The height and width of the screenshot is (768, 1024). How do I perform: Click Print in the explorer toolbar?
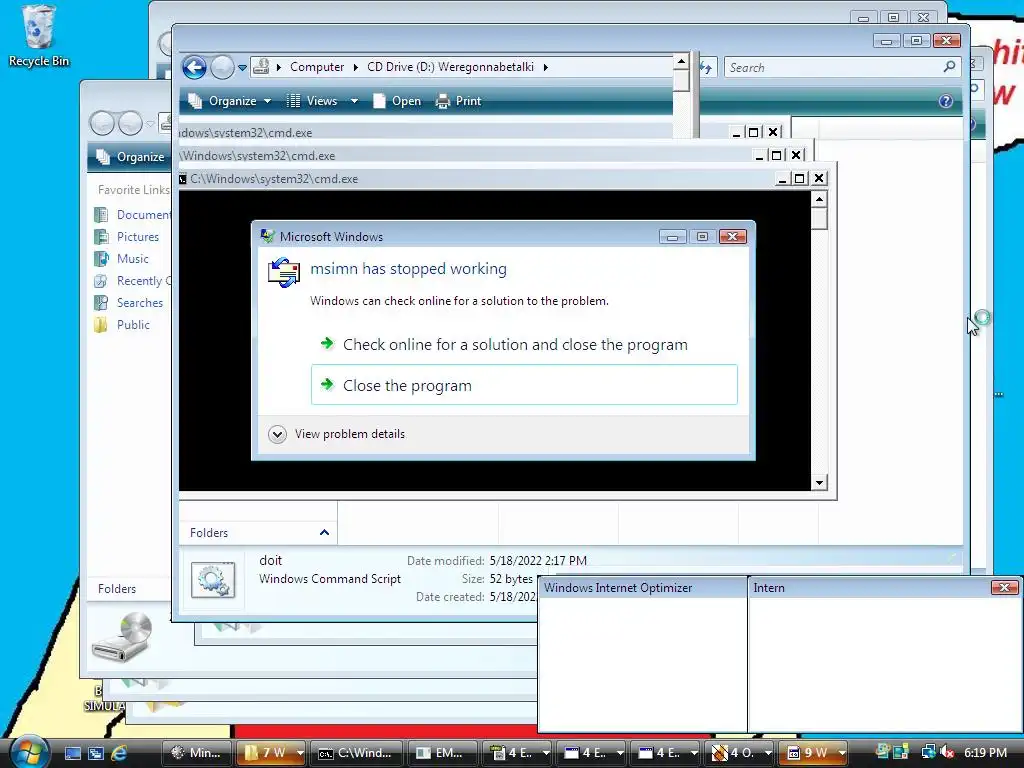tap(458, 101)
